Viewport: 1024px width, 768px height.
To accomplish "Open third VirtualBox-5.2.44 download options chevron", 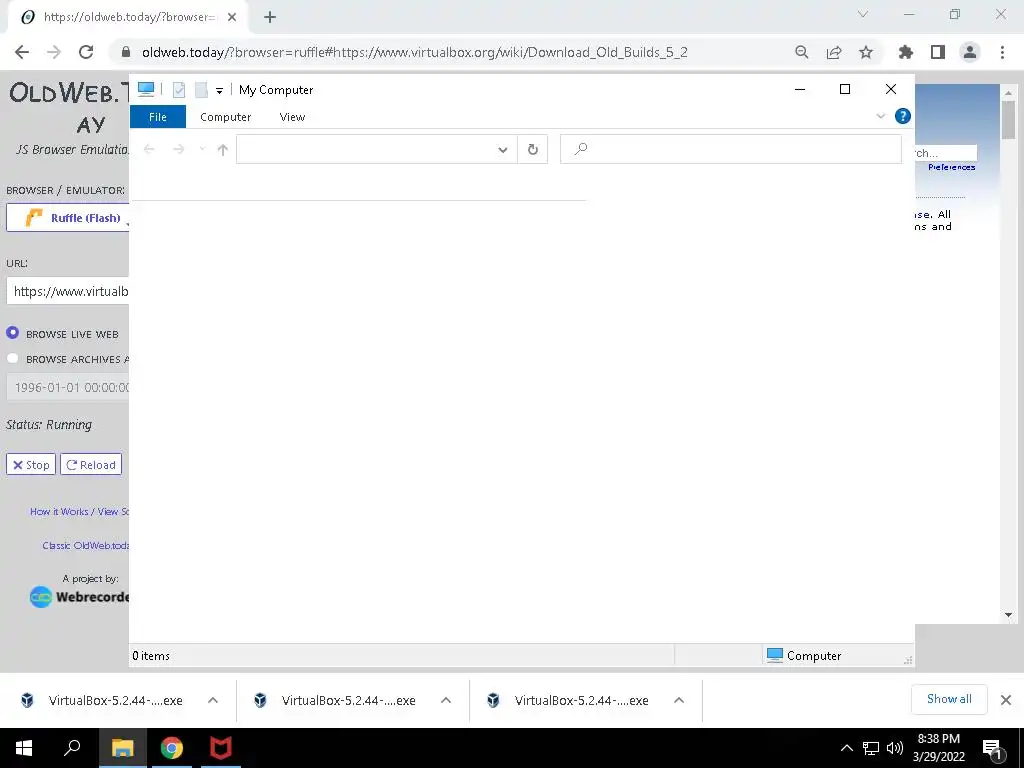I will click(679, 700).
